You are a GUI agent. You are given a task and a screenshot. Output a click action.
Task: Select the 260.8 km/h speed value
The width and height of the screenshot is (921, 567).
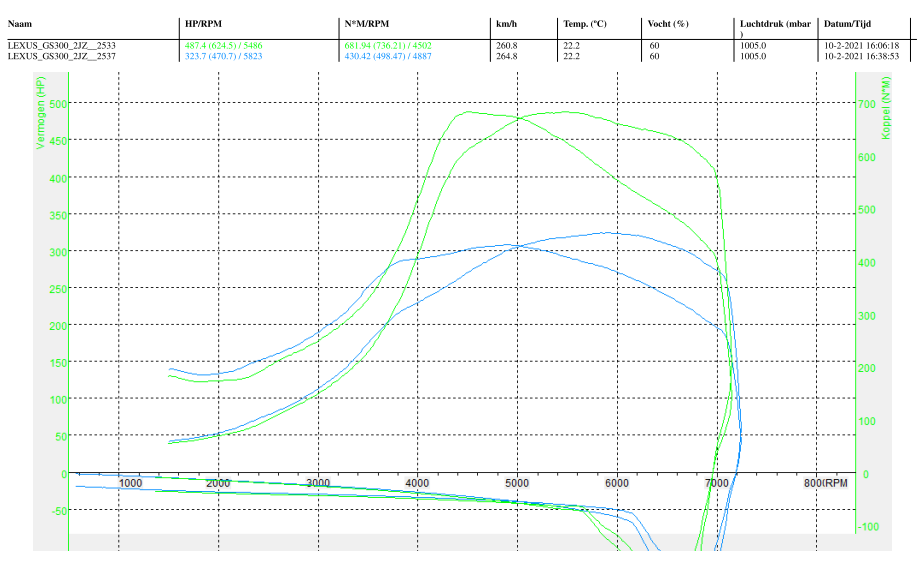click(x=507, y=46)
